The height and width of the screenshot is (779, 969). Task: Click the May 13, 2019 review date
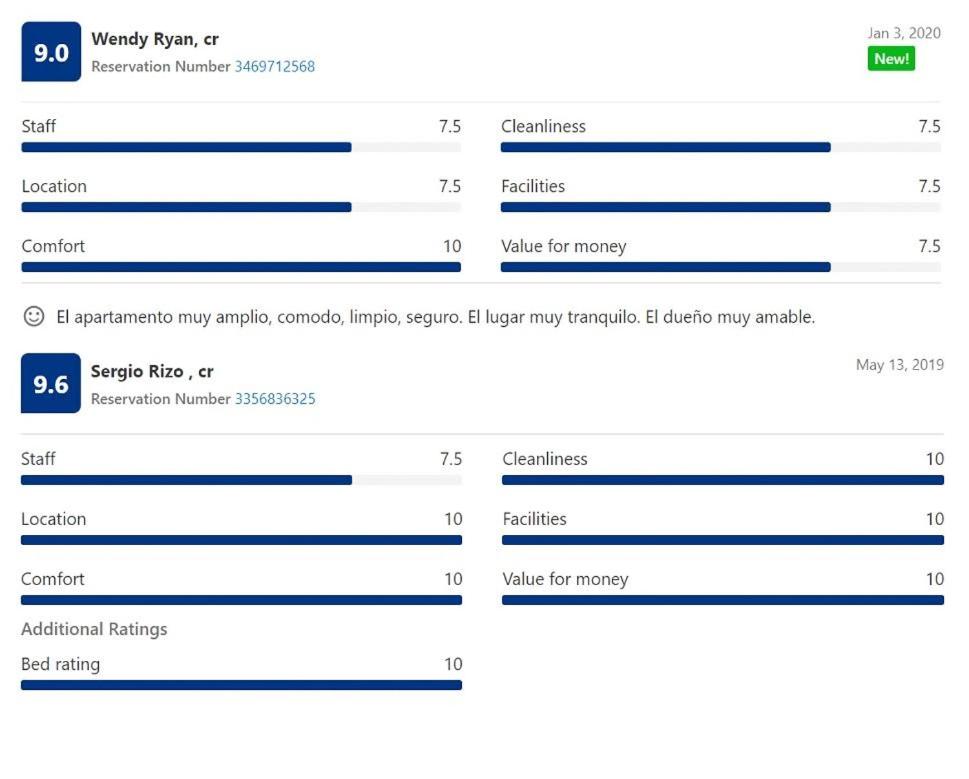(900, 365)
